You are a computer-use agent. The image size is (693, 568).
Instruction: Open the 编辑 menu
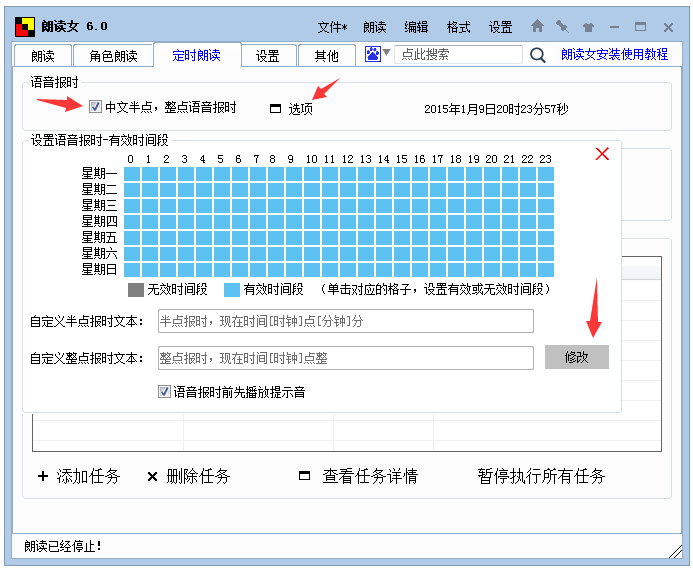416,27
